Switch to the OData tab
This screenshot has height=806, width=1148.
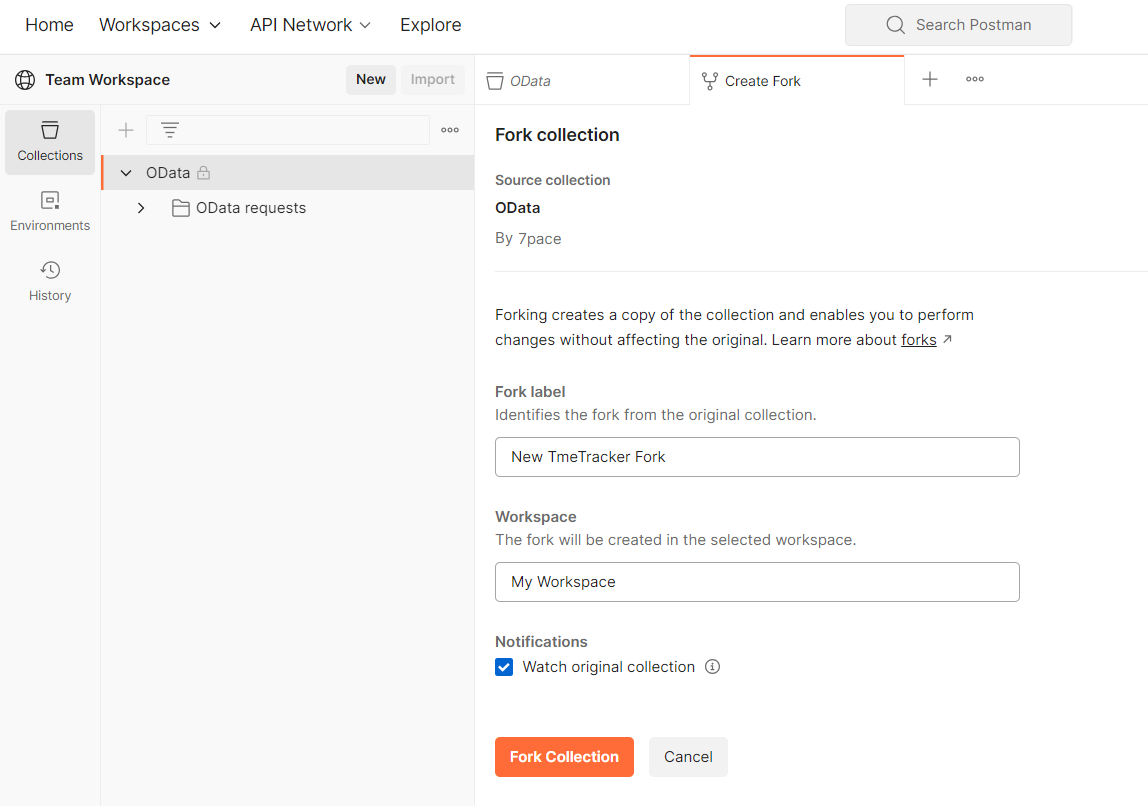pos(582,81)
